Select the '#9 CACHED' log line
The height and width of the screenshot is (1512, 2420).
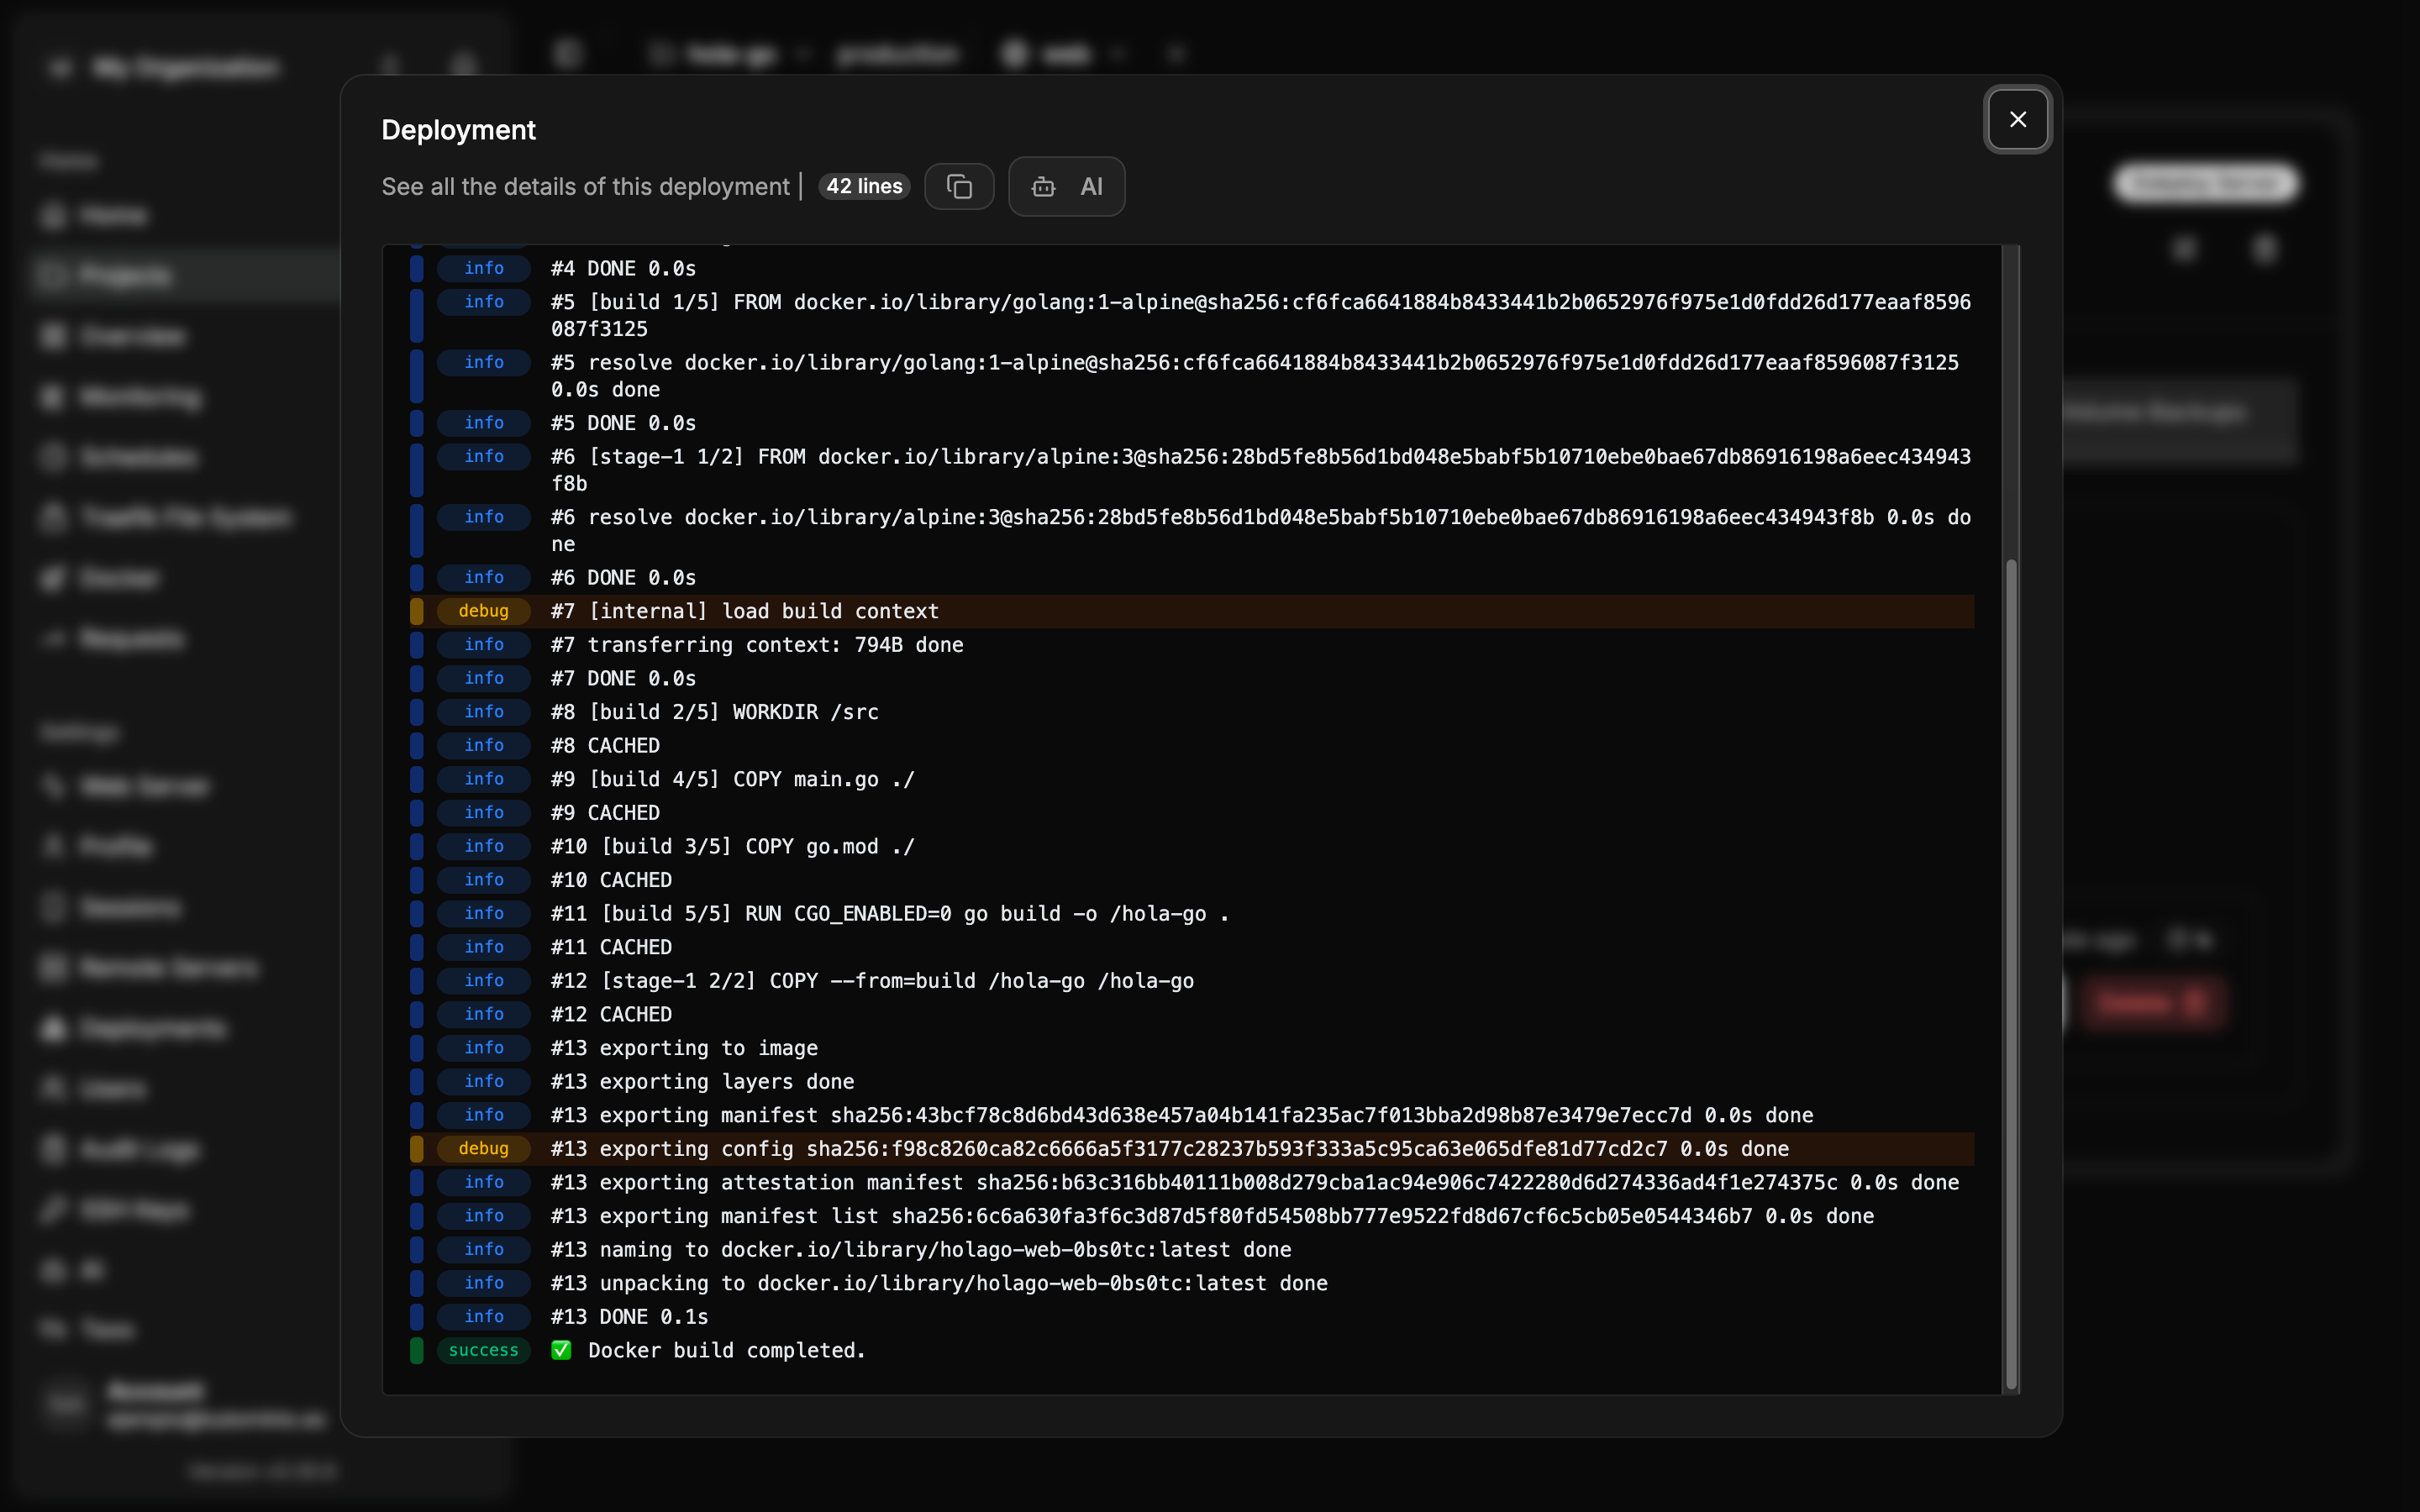(1192, 813)
